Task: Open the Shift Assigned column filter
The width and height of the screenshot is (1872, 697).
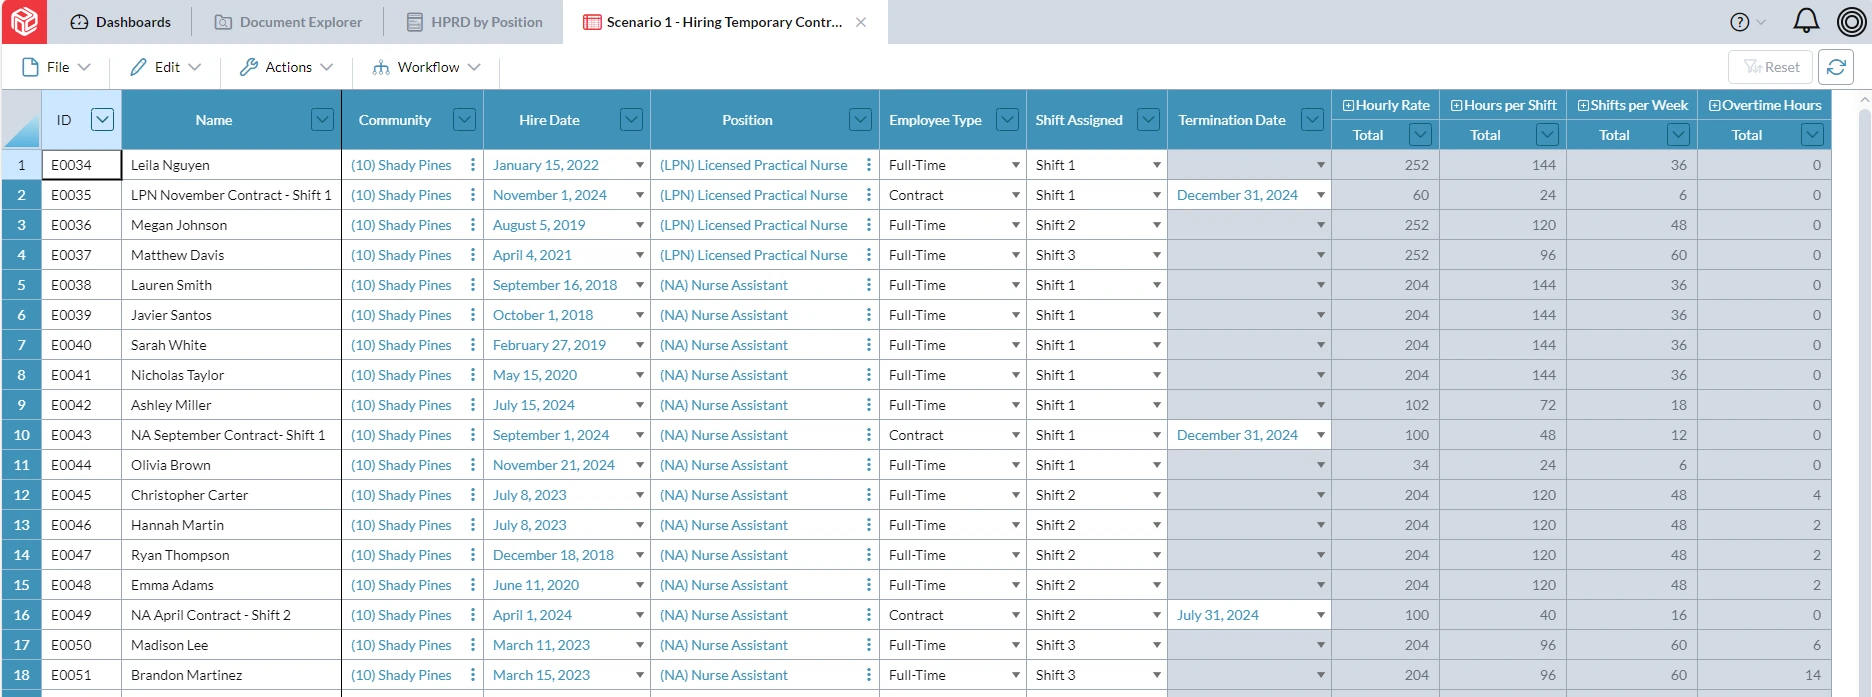Action: (x=1149, y=120)
